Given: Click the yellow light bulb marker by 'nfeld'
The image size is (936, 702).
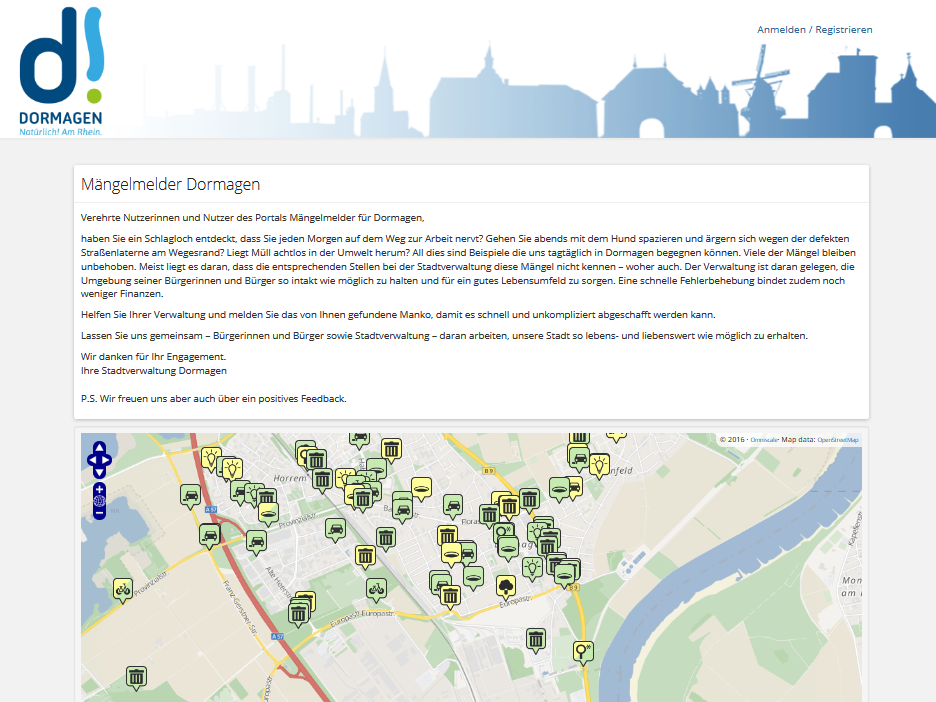Looking at the screenshot, I should (599, 464).
